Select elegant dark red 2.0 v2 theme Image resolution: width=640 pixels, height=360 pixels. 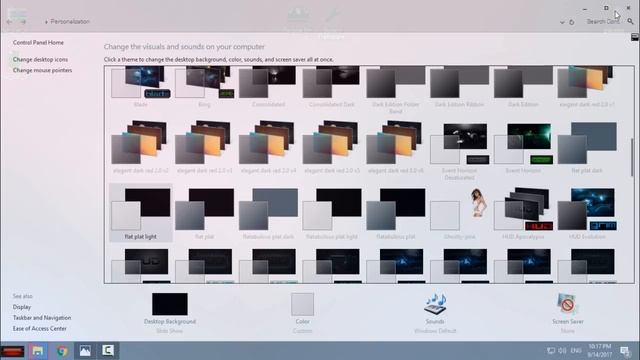pyautogui.click(x=141, y=147)
